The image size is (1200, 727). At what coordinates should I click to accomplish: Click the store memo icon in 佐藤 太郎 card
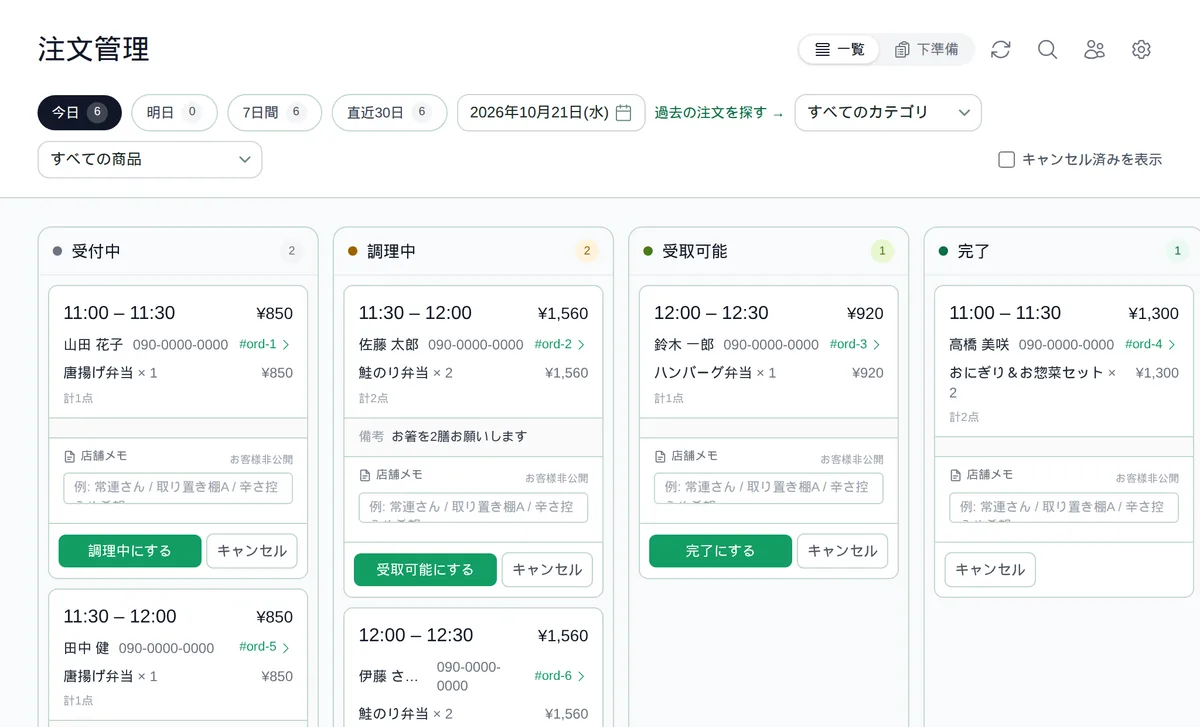point(365,475)
